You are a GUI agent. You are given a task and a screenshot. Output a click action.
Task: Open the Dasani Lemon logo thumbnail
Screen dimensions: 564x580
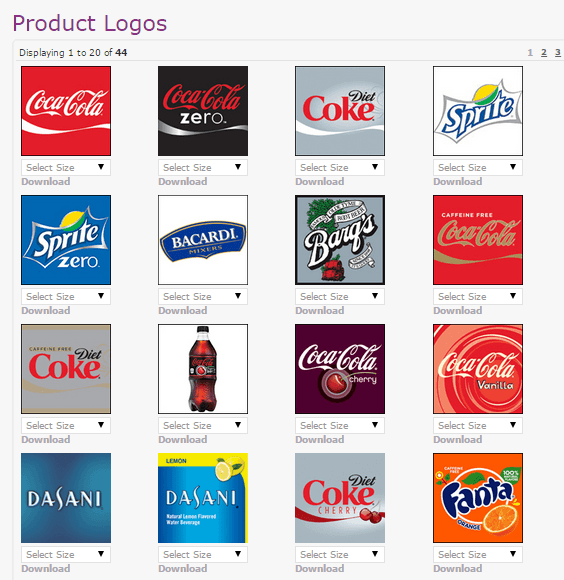[x=203, y=498]
